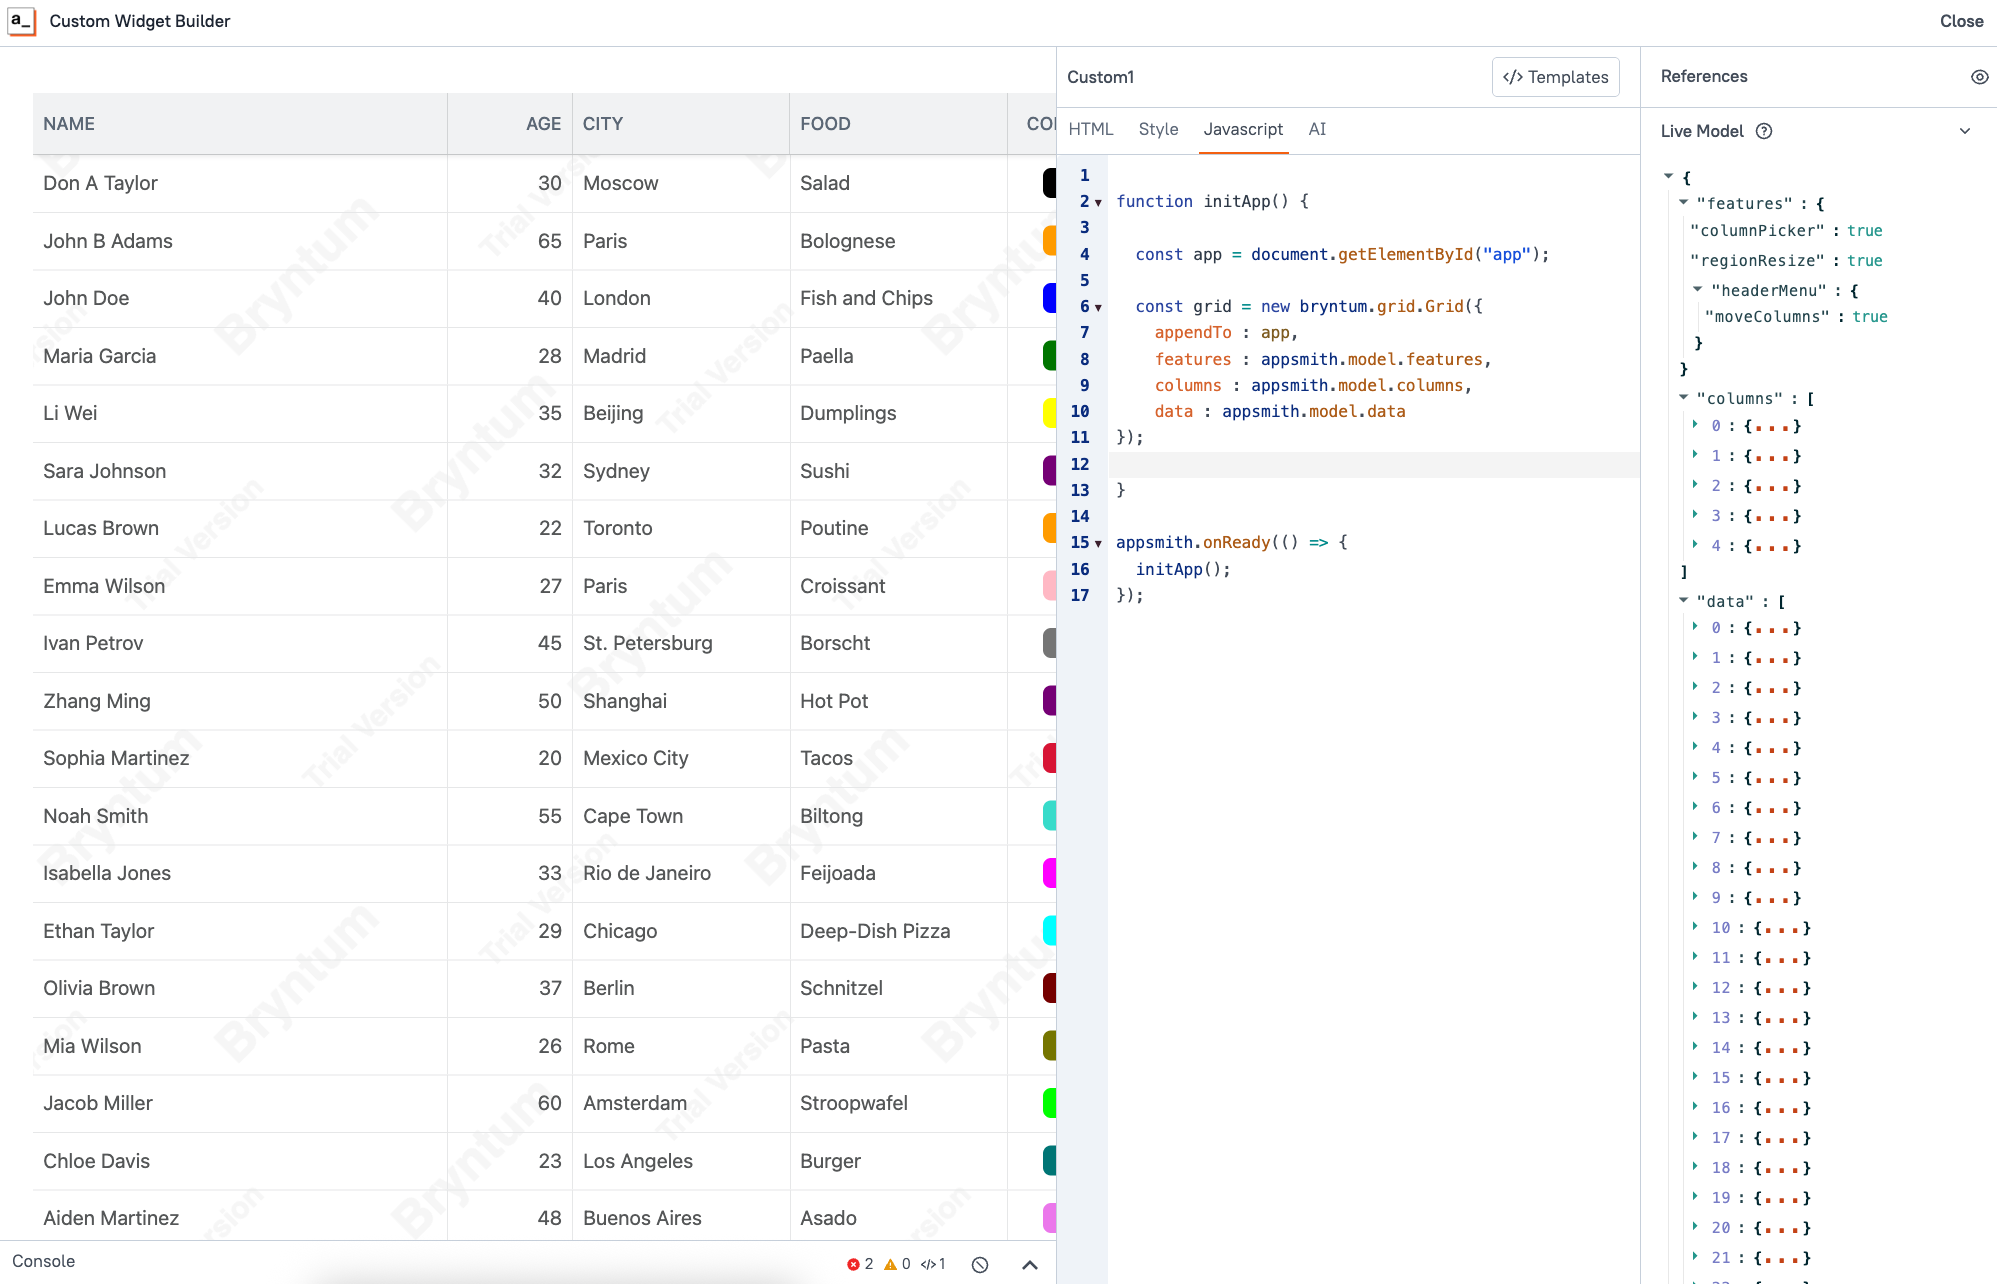This screenshot has width=1997, height=1284.
Task: Select the "Don A Taylor" name cell
Action: click(240, 183)
